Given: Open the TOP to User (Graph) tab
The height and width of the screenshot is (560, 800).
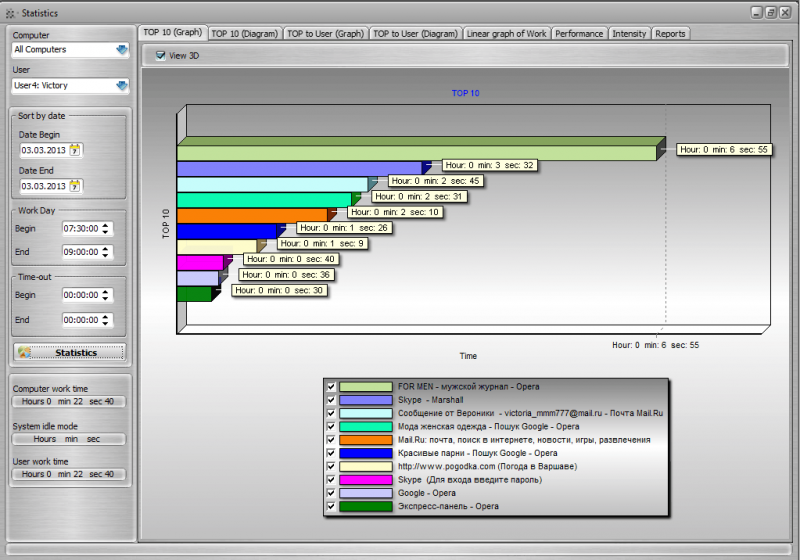Looking at the screenshot, I should (x=326, y=34).
